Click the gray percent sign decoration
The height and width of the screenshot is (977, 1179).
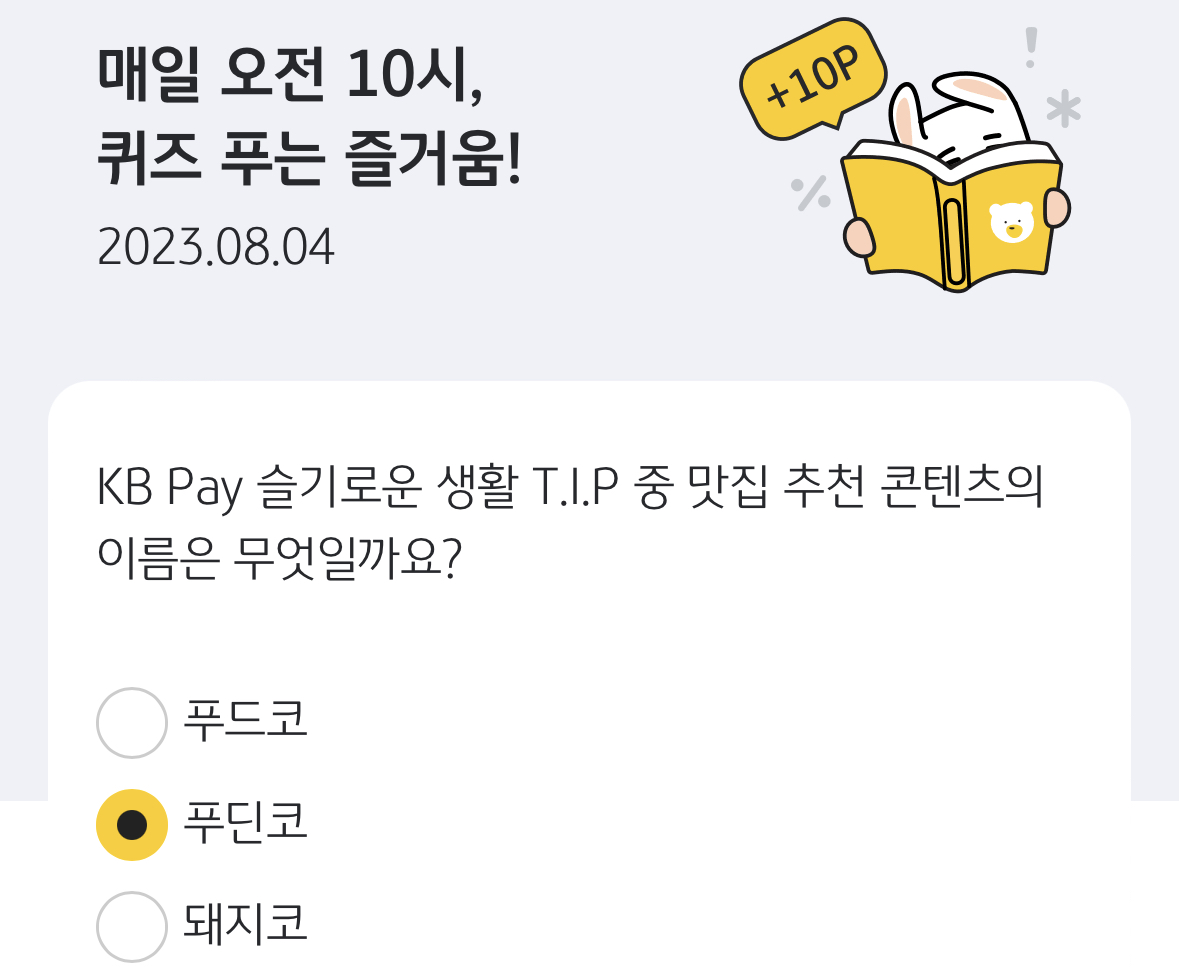[x=811, y=193]
